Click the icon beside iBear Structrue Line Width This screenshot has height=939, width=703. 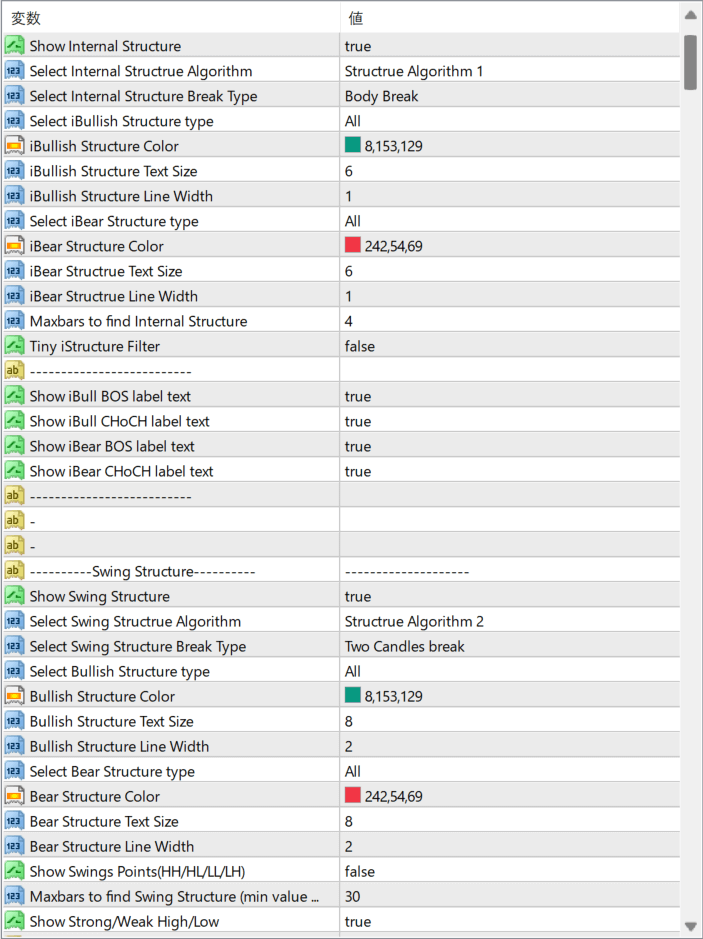tap(14, 296)
